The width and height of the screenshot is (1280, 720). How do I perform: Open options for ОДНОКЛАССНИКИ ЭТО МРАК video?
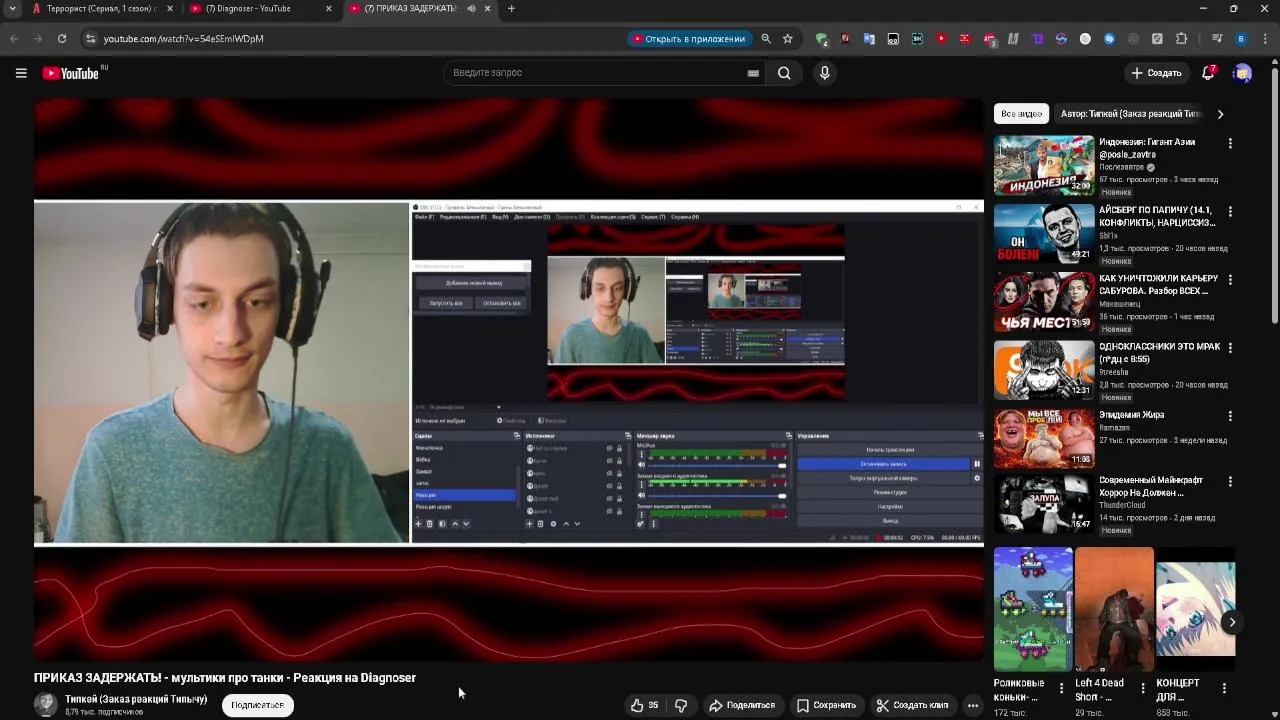(x=1230, y=348)
